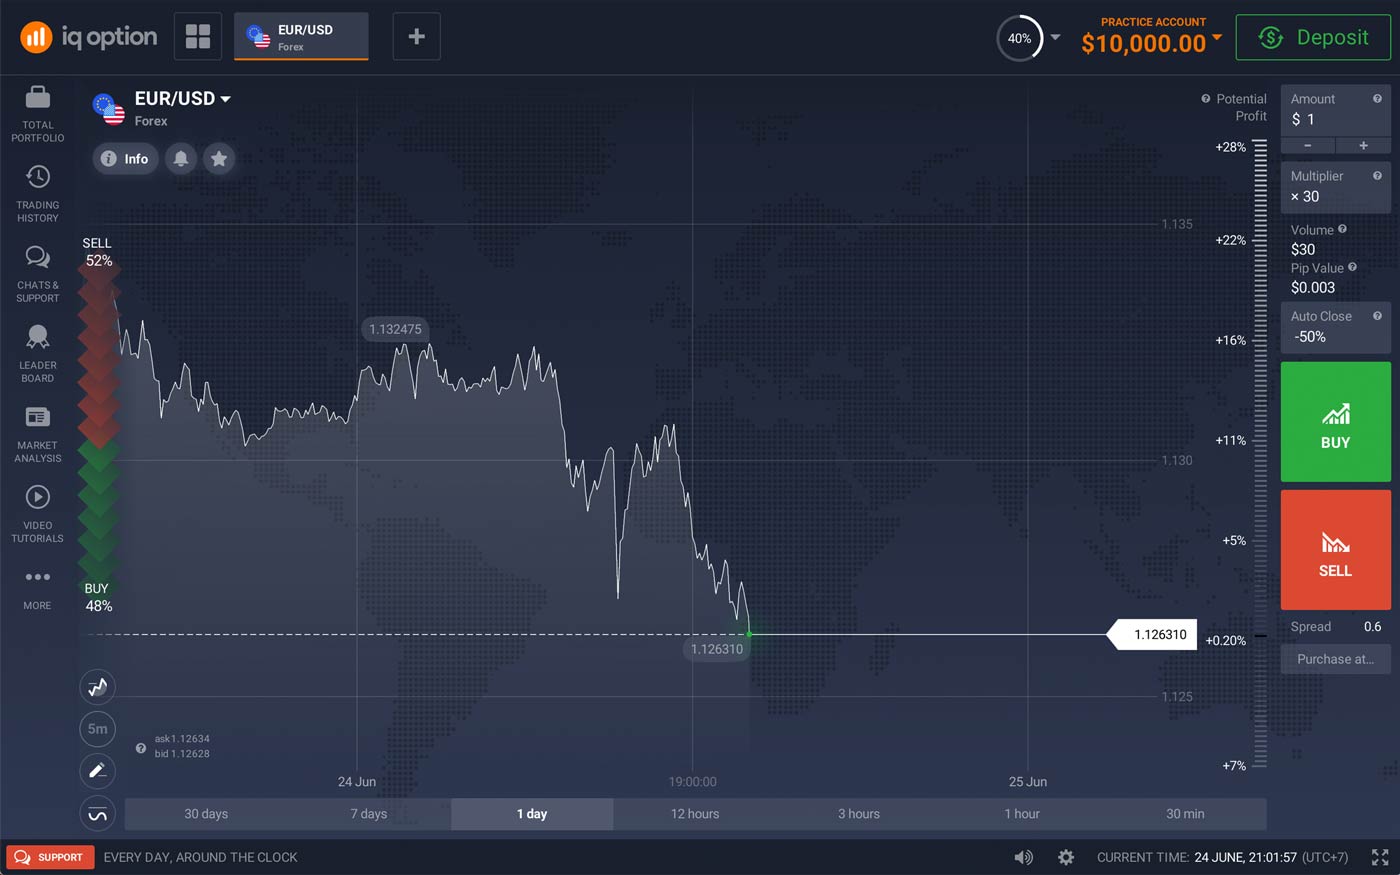Open the drawing pencil tool

(97, 771)
